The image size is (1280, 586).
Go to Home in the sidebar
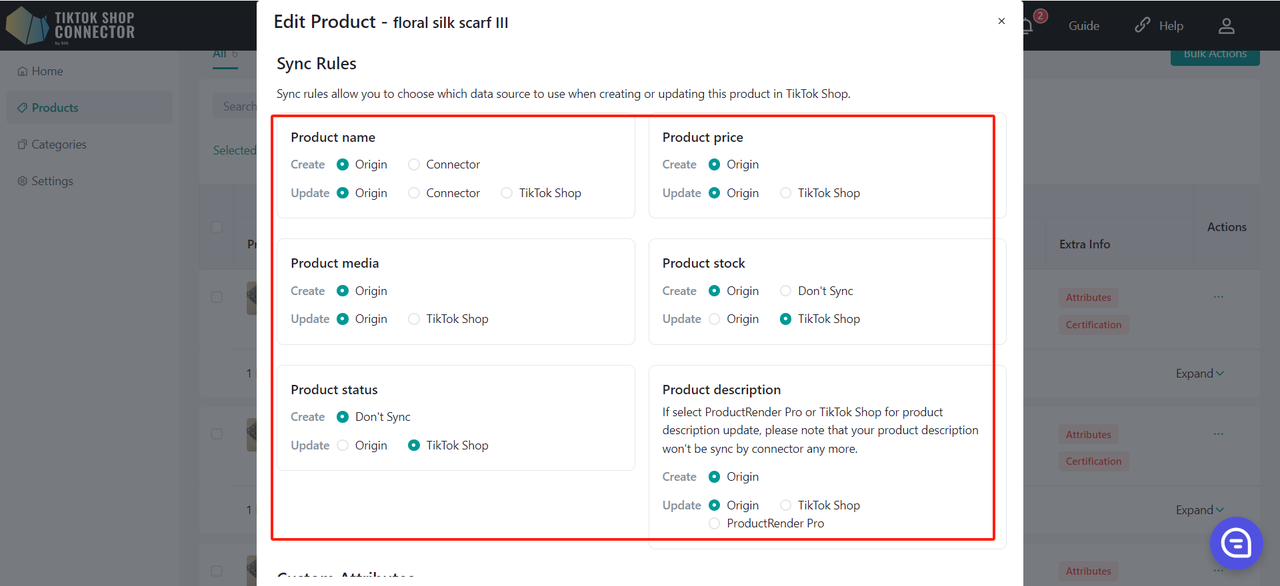click(x=40, y=71)
